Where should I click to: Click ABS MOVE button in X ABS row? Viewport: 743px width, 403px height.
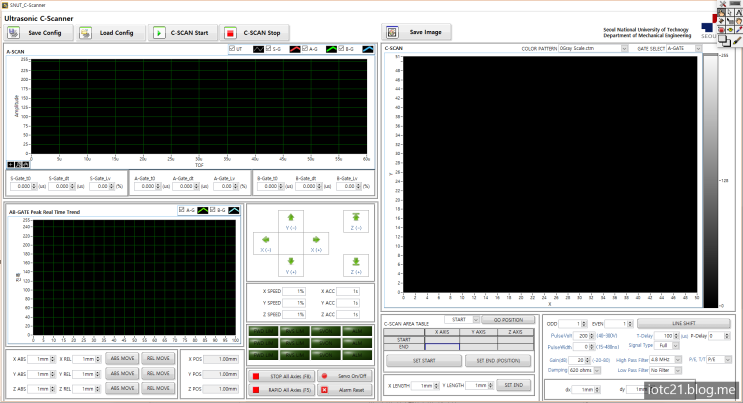coord(122,358)
